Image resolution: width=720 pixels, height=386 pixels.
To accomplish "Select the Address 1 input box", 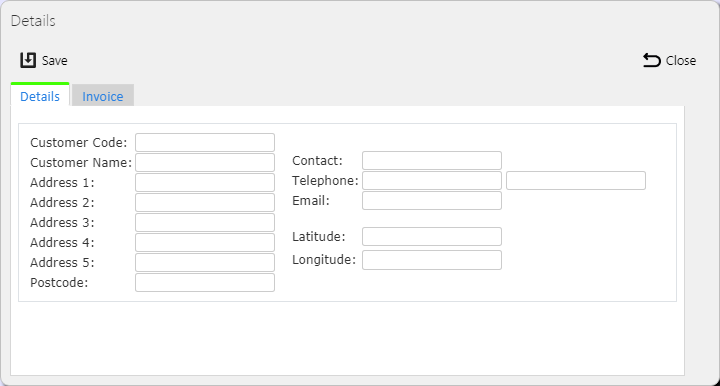I will (205, 183).
